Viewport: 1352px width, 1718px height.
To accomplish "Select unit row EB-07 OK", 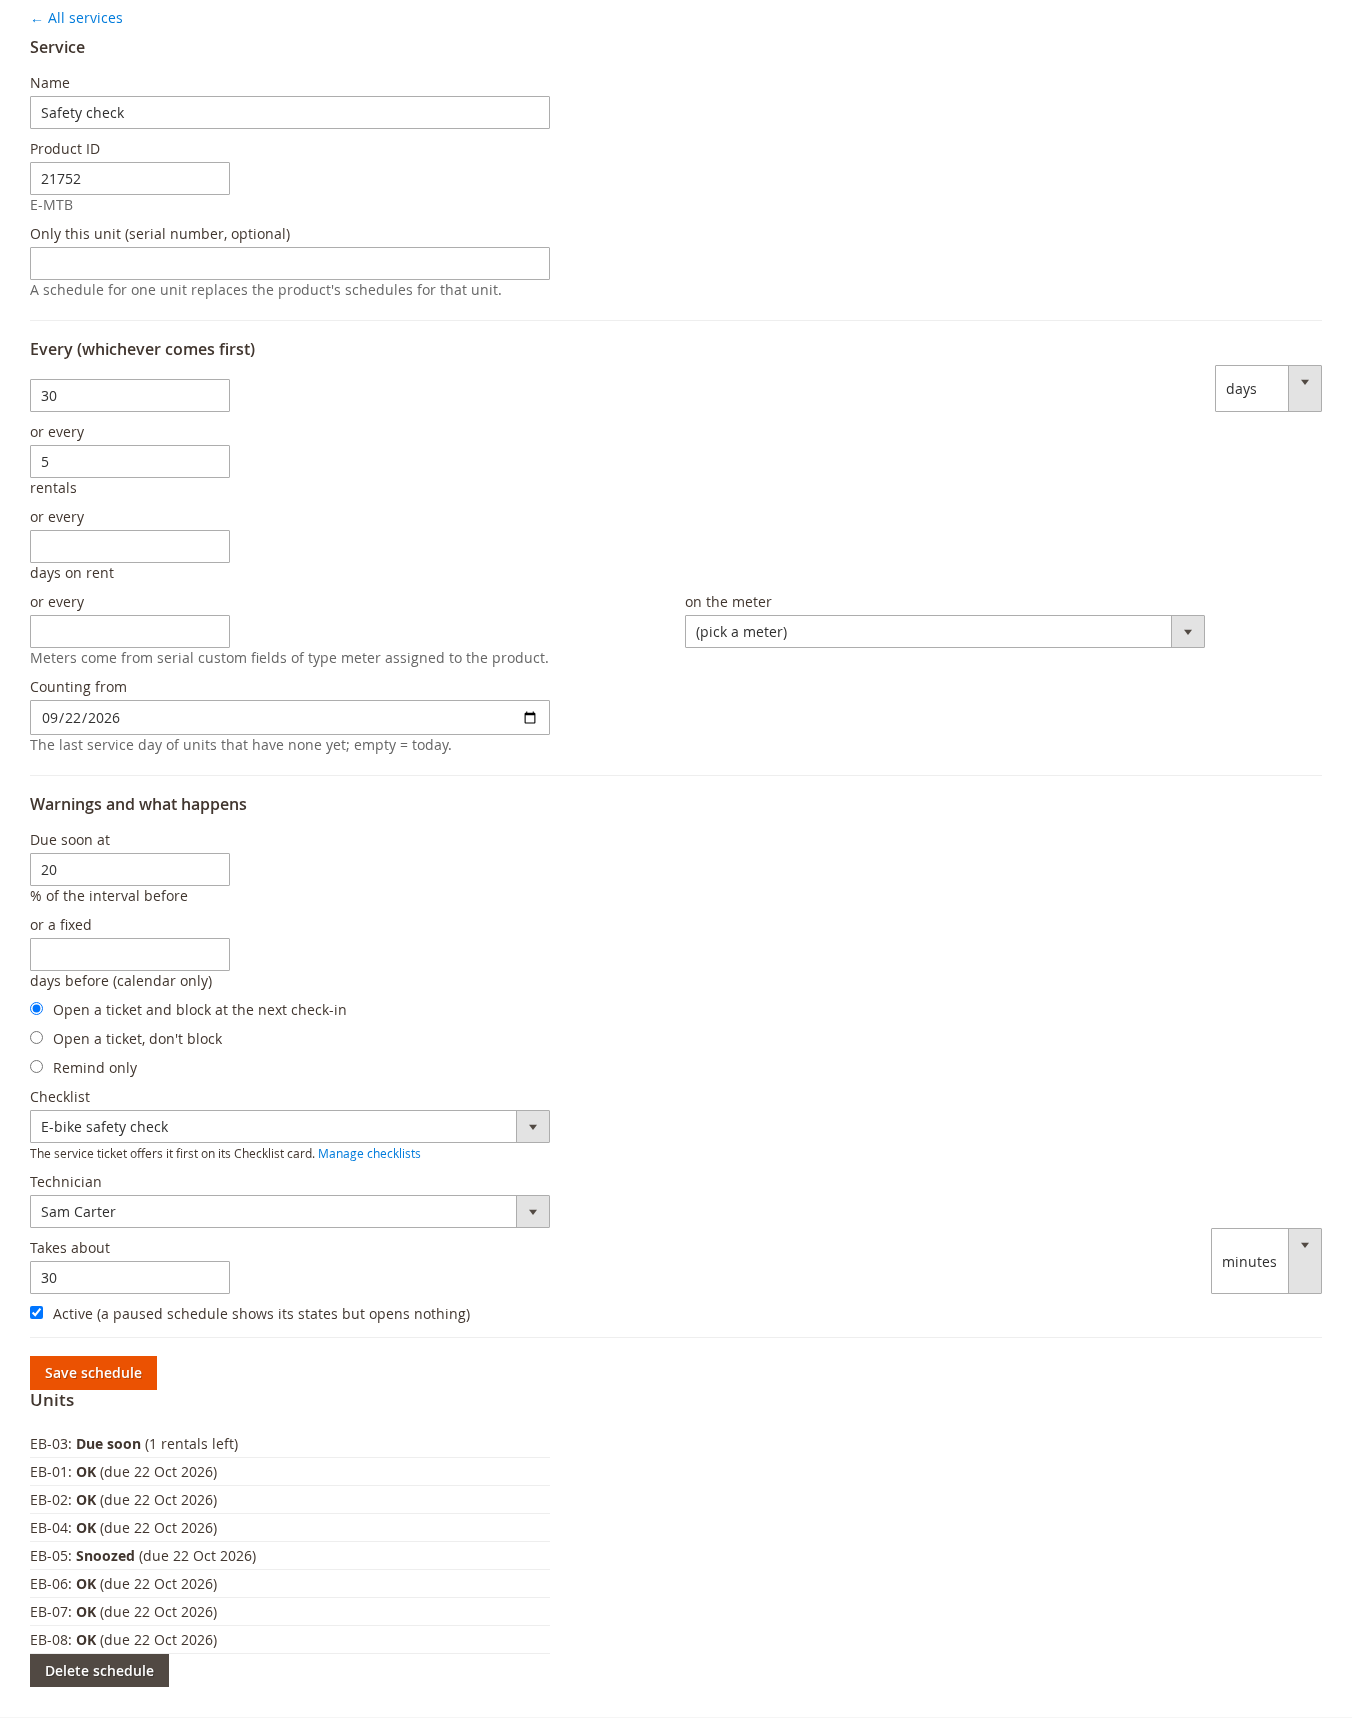I will 290,1612.
